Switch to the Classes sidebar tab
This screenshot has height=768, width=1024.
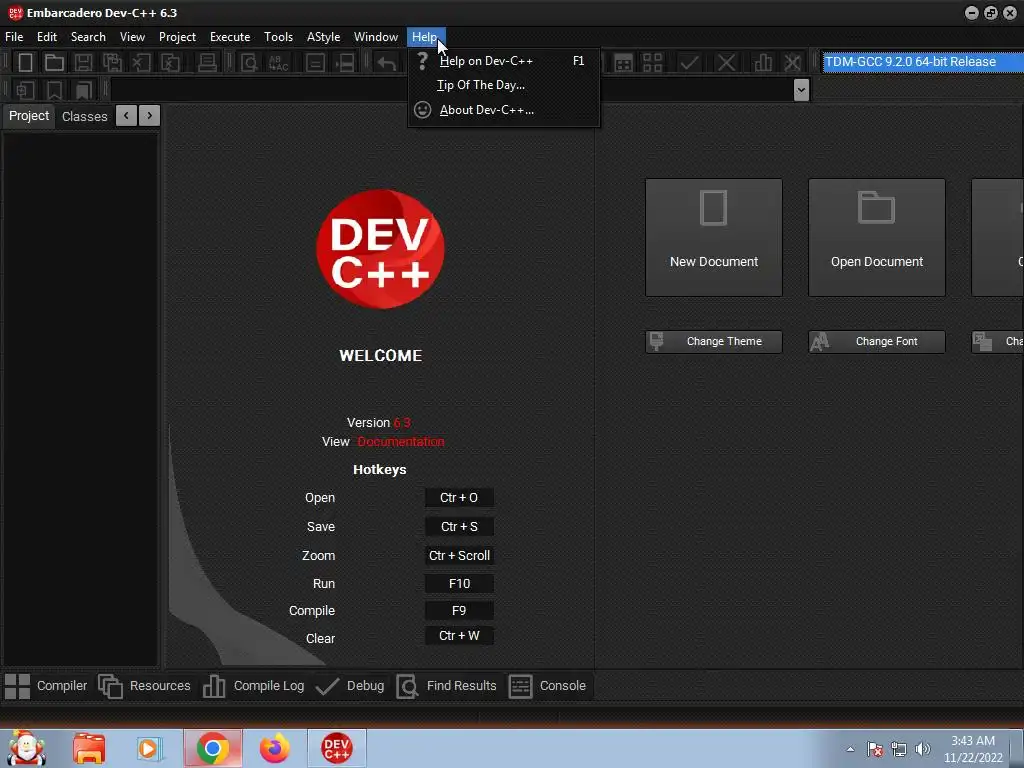tap(84, 116)
